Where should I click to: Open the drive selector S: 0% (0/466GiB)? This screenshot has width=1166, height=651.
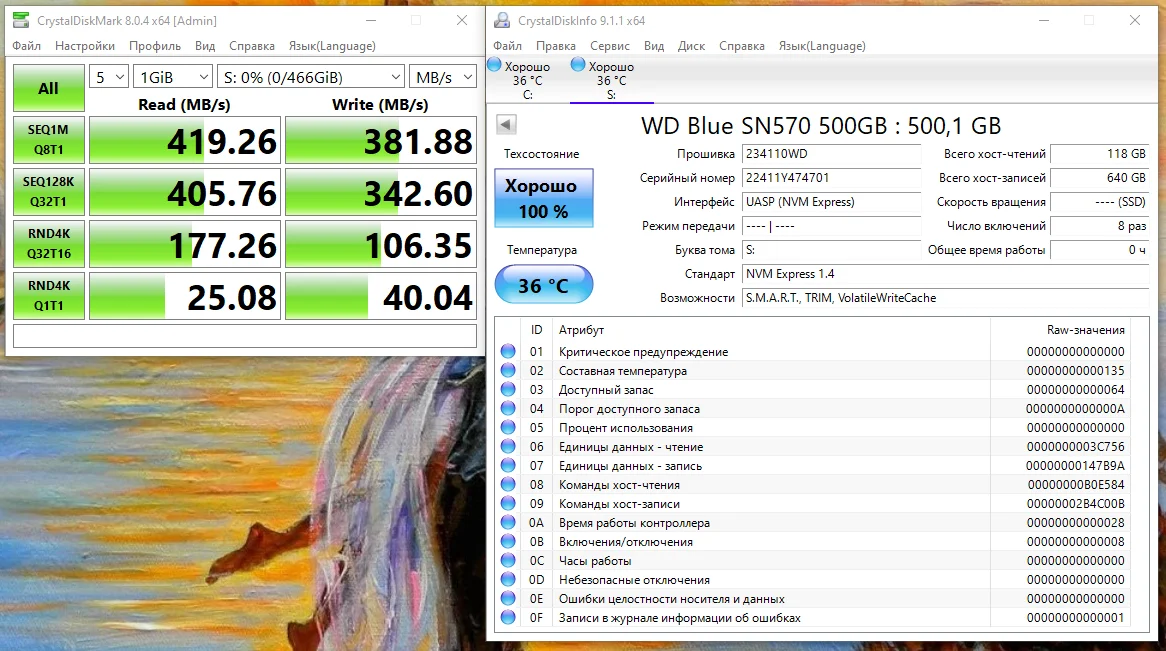point(310,77)
